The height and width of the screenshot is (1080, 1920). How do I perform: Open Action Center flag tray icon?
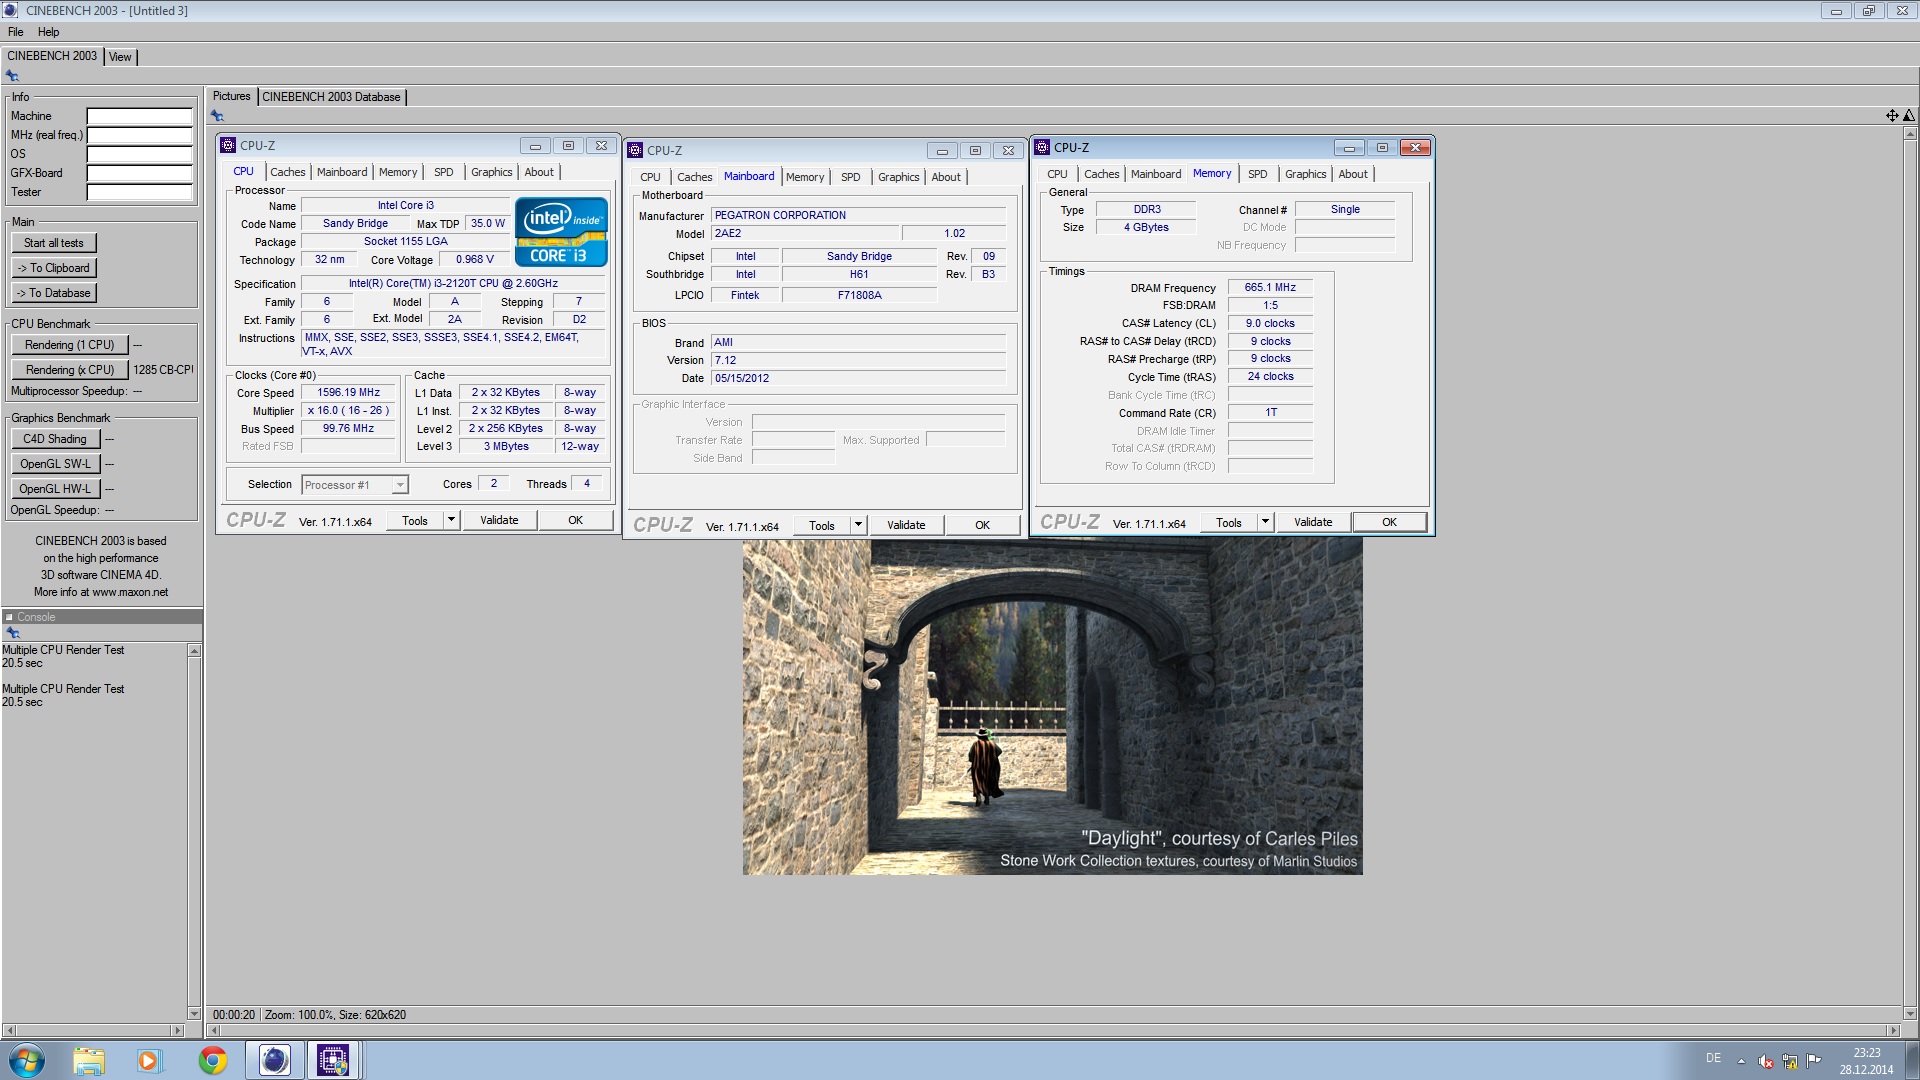[1813, 1061]
